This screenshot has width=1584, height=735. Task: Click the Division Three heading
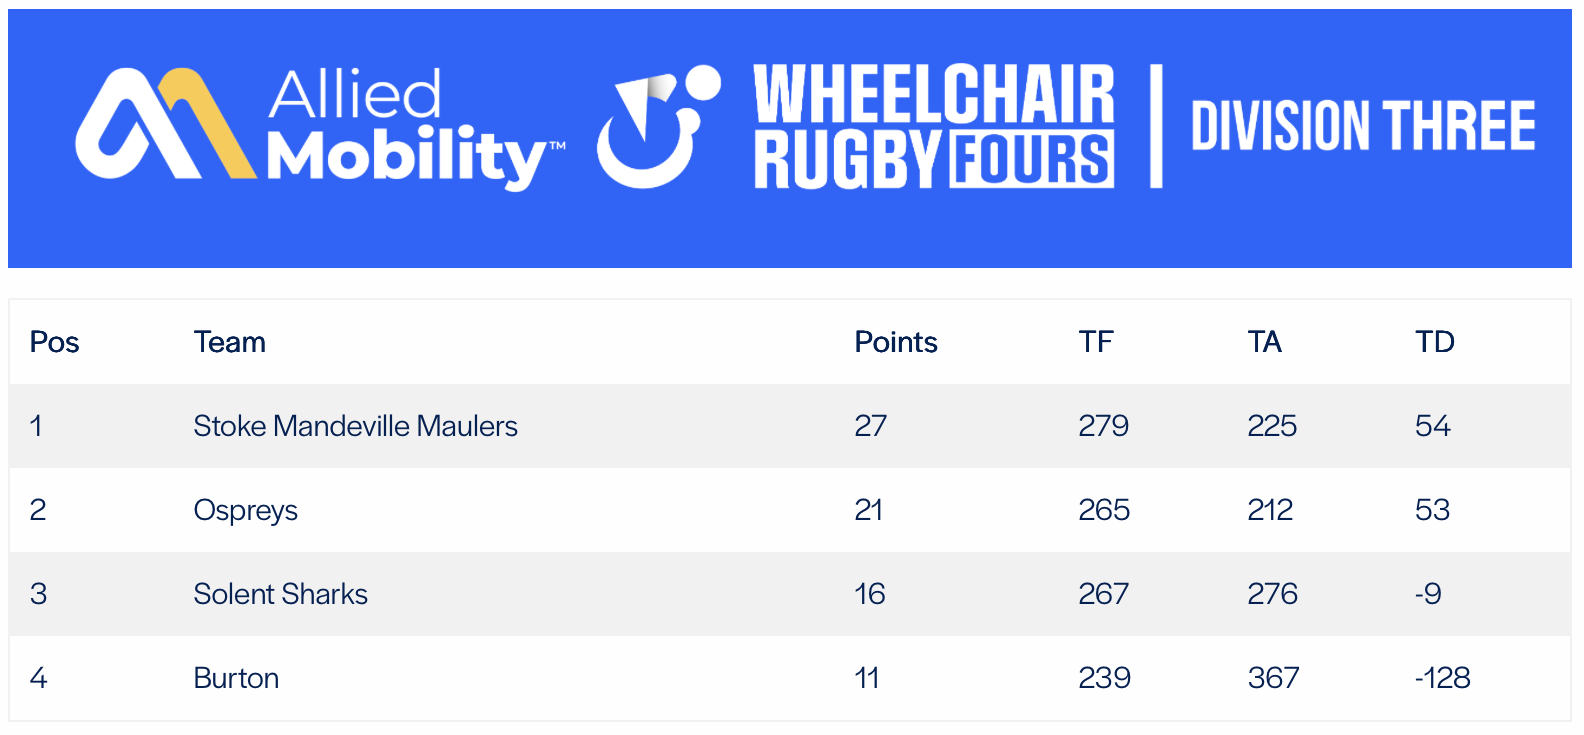pos(1363,125)
